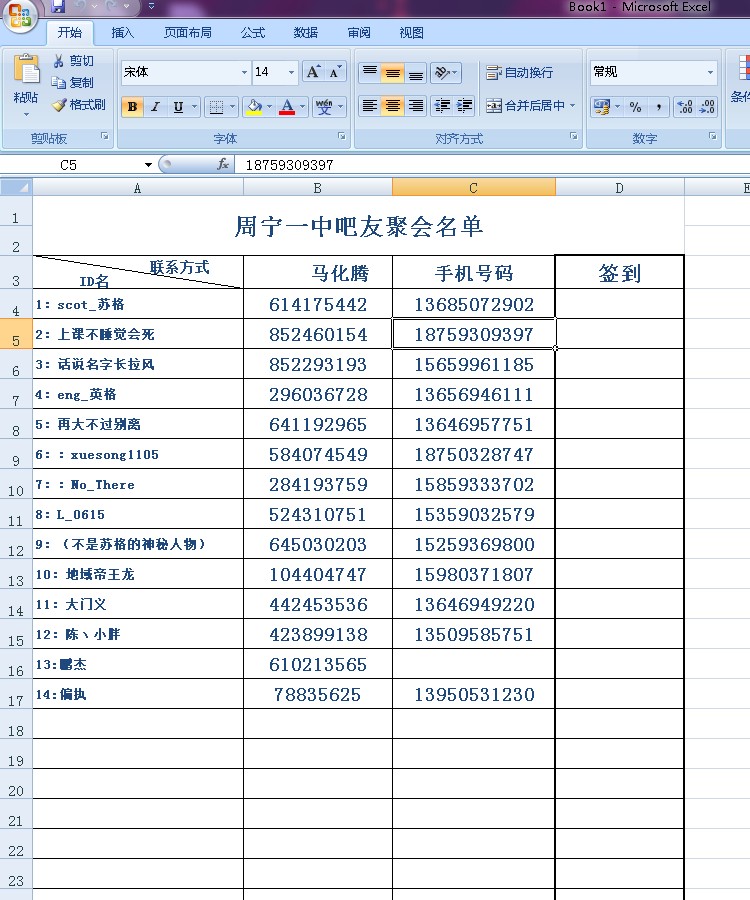Toggle Italic formatting
Screen dimensions: 750x900
155,107
